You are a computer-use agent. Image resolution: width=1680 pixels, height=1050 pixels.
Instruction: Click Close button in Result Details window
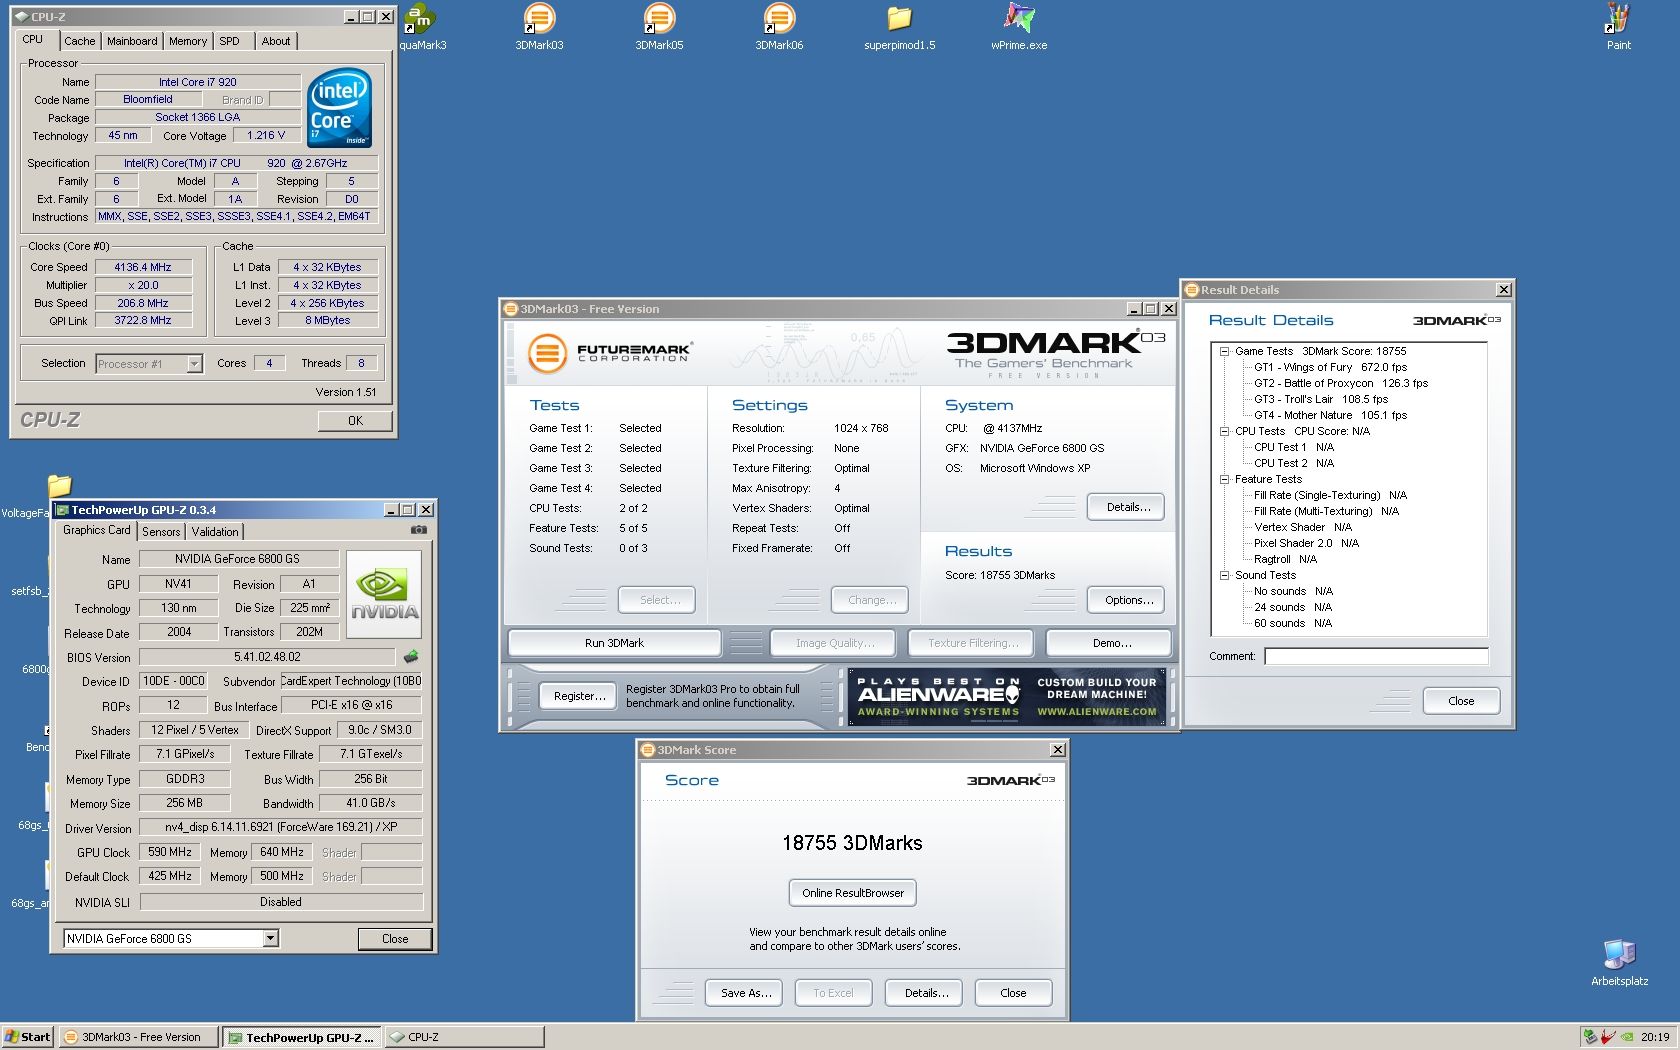1461,701
